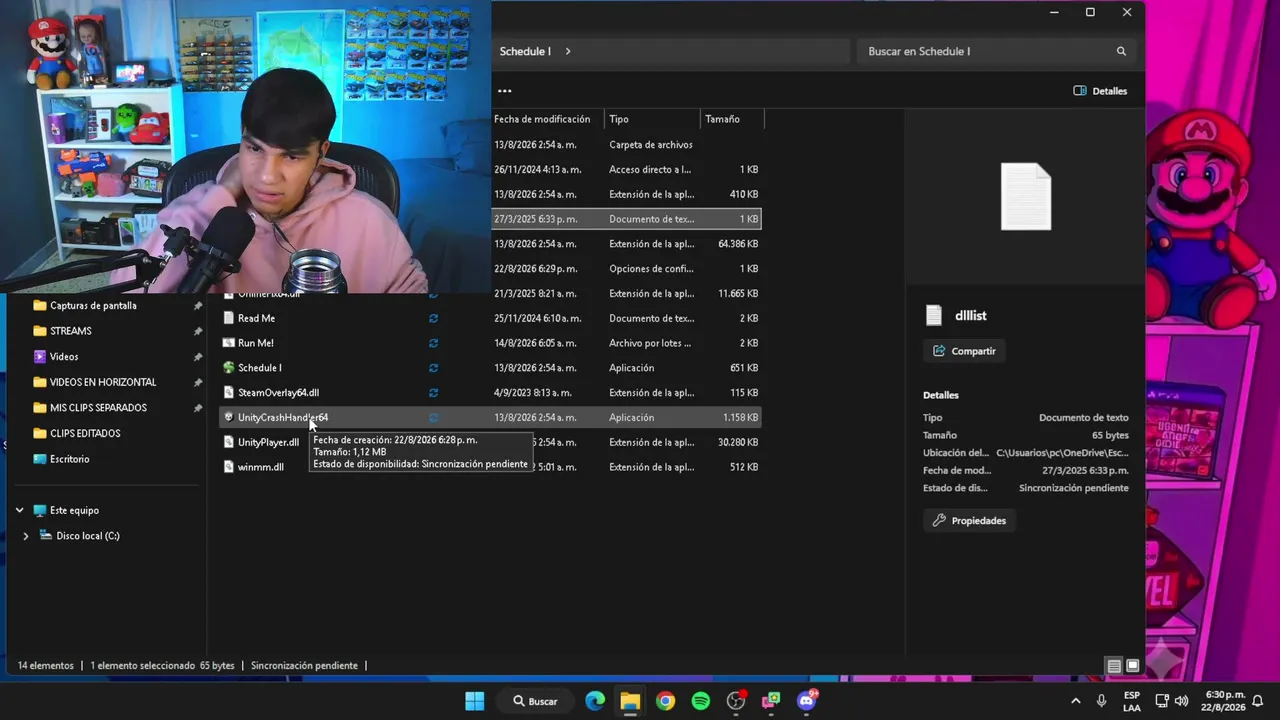Toggle the Detalles pane button
The image size is (1280, 720).
(1100, 91)
